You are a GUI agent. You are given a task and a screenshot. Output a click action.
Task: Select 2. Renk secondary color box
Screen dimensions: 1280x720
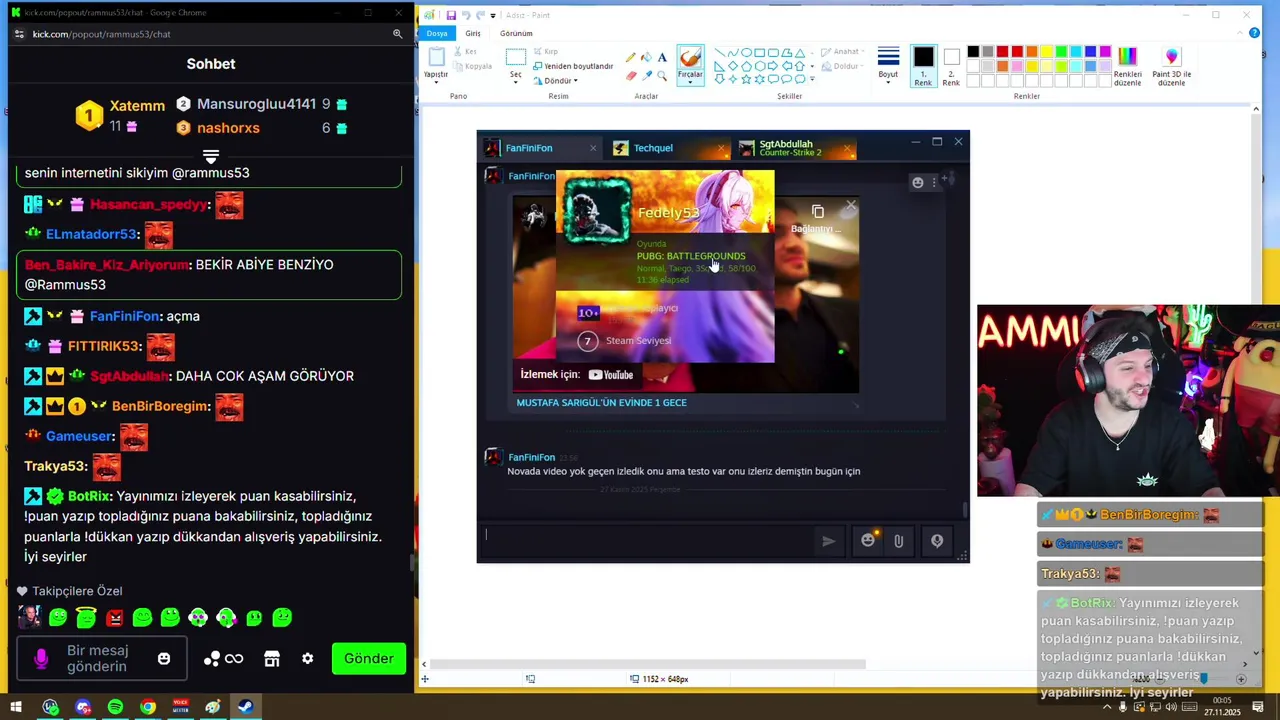click(951, 65)
